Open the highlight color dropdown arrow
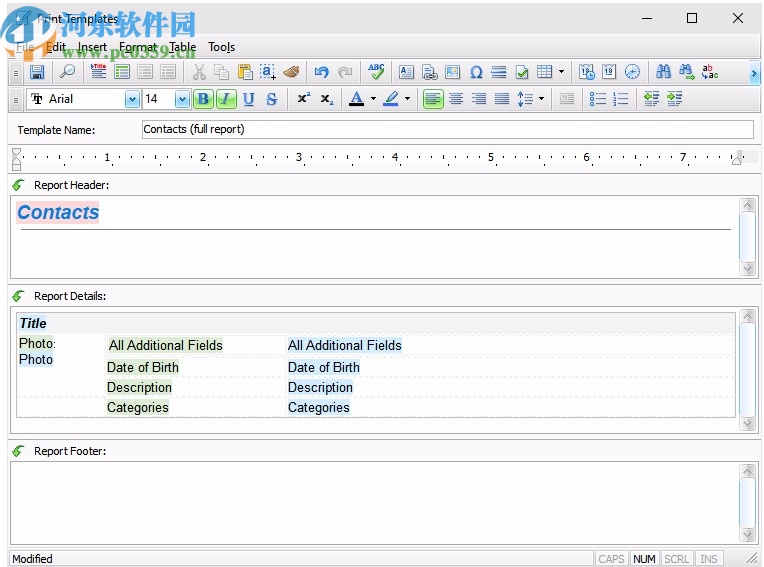The width and height of the screenshot is (764, 567). click(407, 99)
